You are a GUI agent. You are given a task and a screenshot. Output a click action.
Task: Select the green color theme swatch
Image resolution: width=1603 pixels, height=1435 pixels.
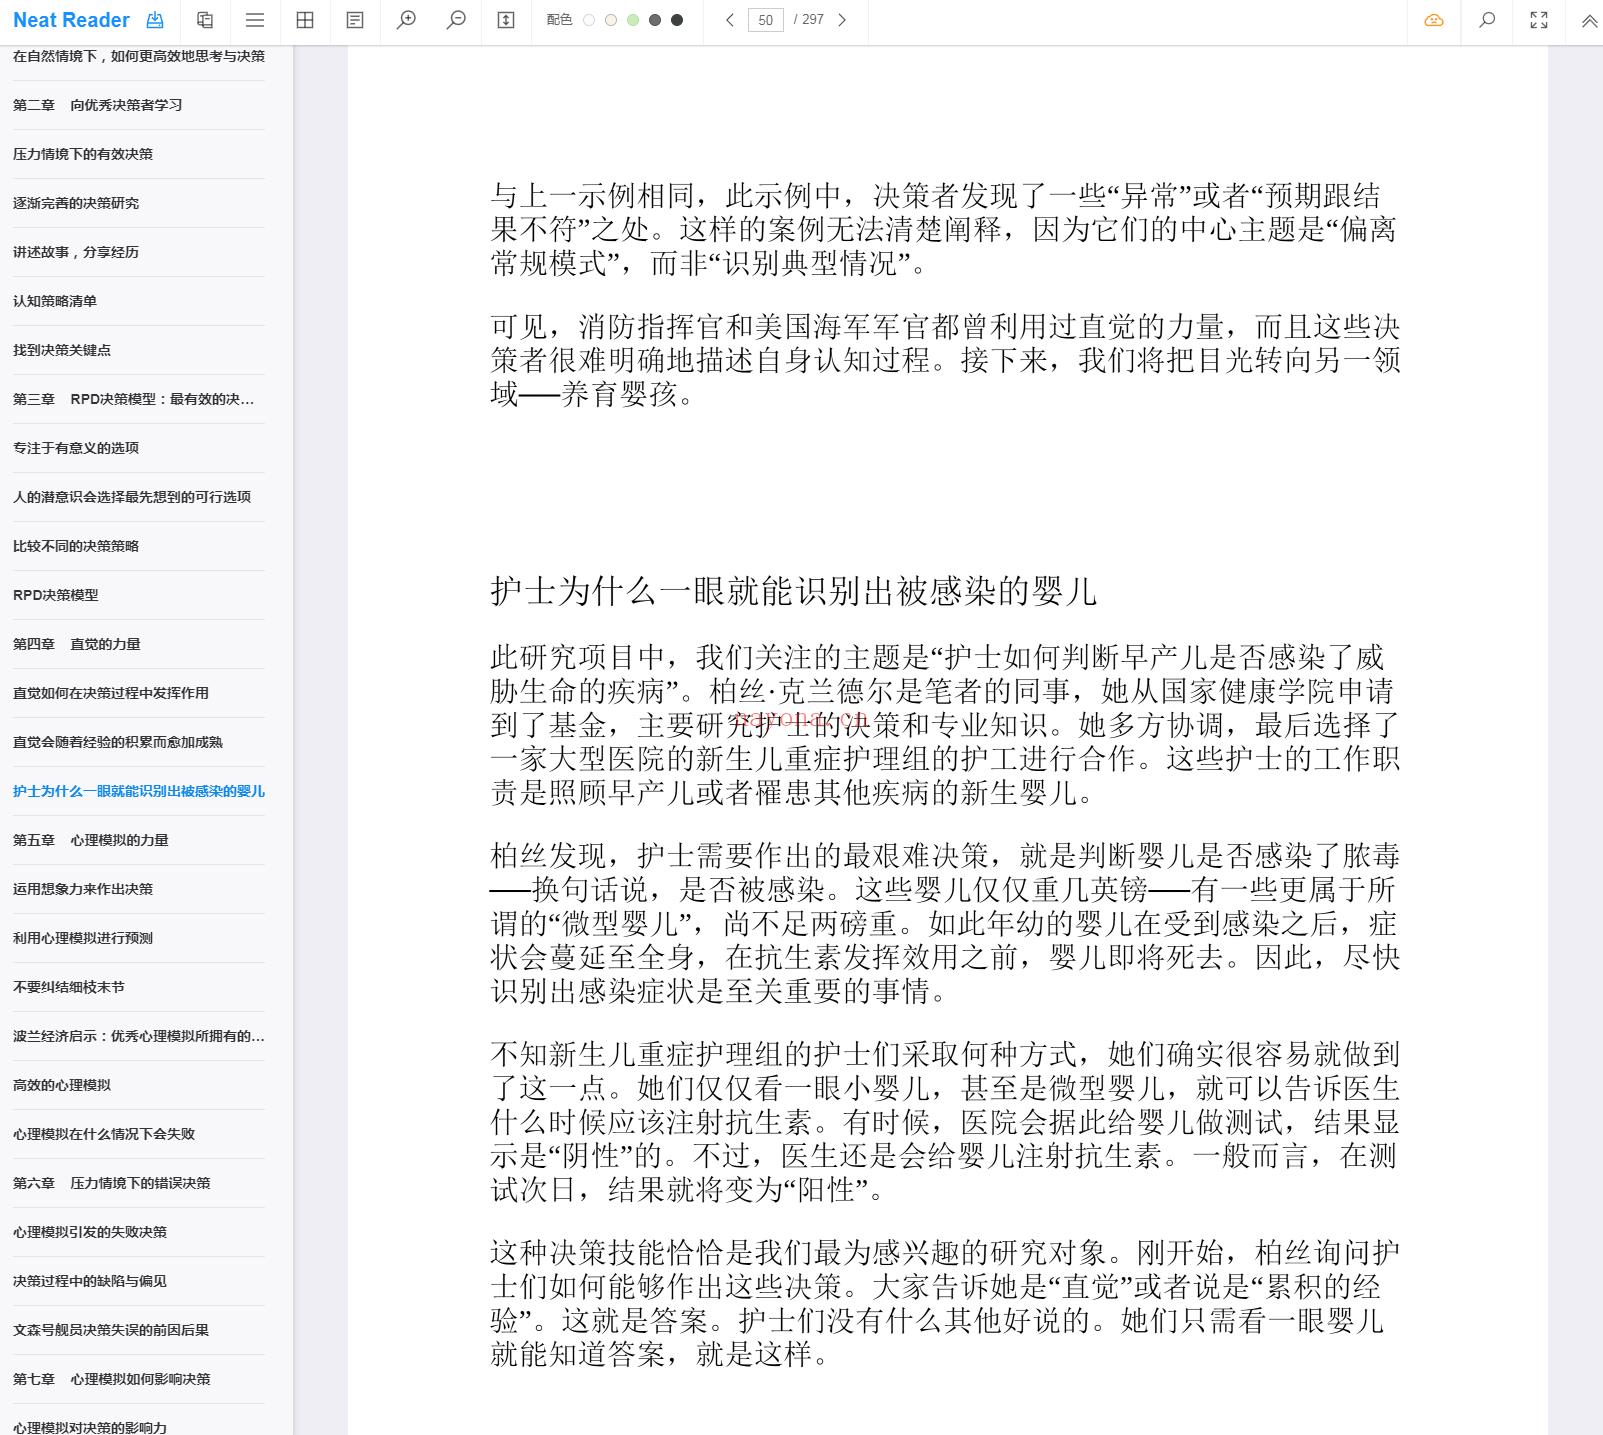click(x=633, y=20)
